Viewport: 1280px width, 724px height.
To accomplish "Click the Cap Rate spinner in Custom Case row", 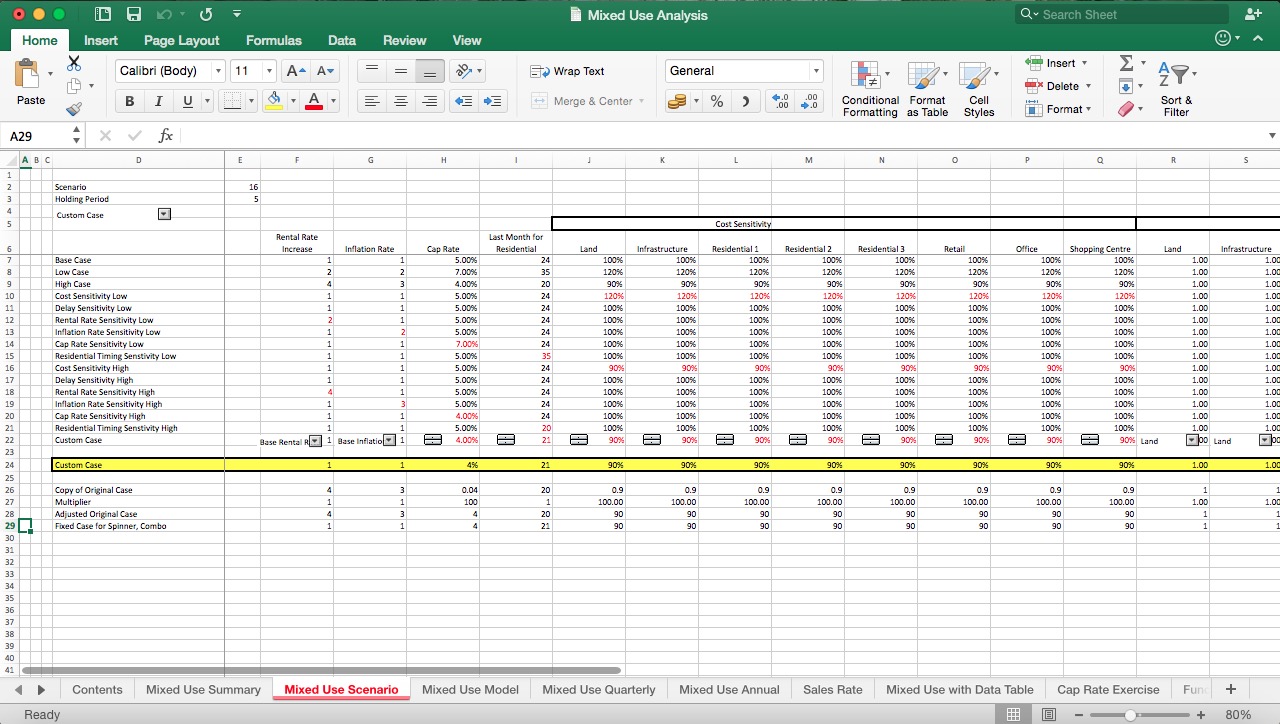I will (432, 440).
